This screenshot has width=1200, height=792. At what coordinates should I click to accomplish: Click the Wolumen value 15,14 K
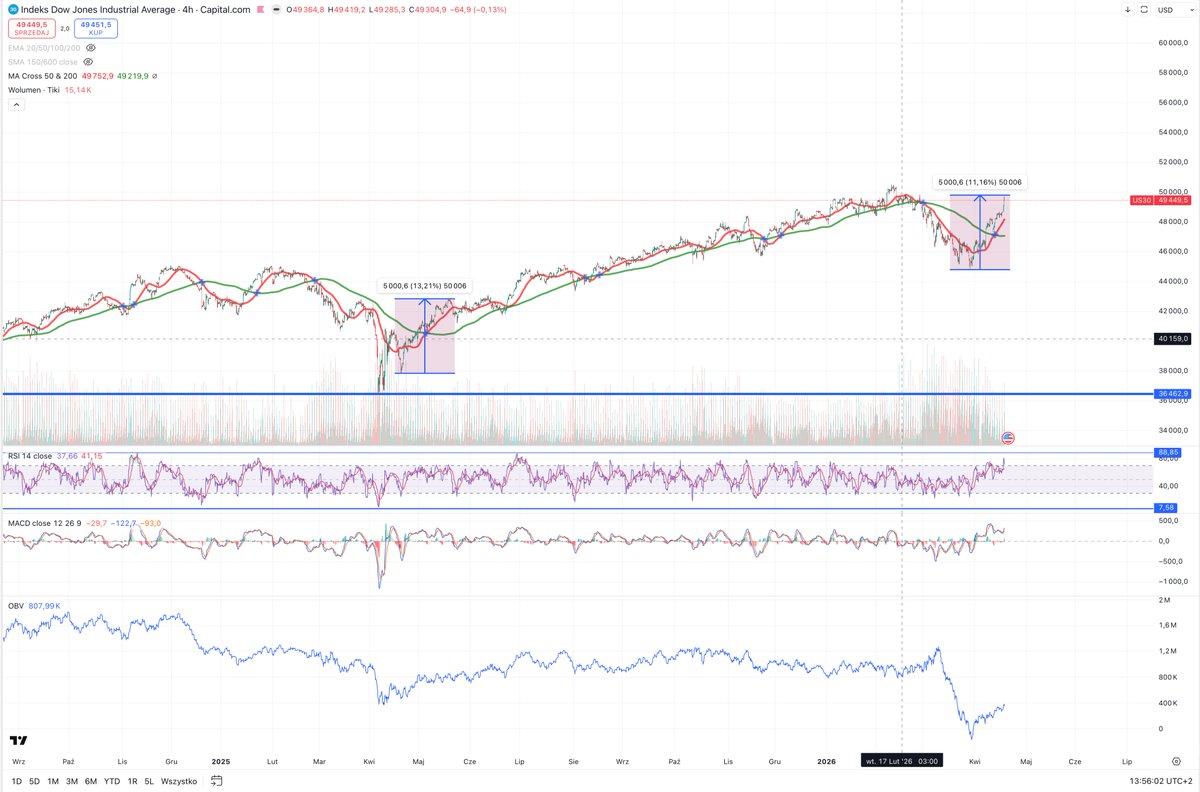coord(79,90)
